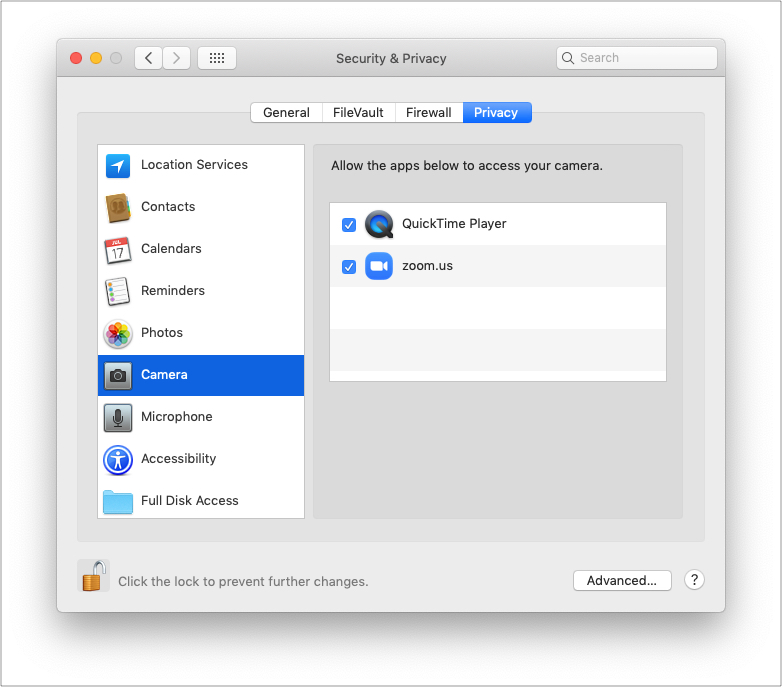Click the zoom.us name text
The image size is (782, 687).
[x=427, y=266]
